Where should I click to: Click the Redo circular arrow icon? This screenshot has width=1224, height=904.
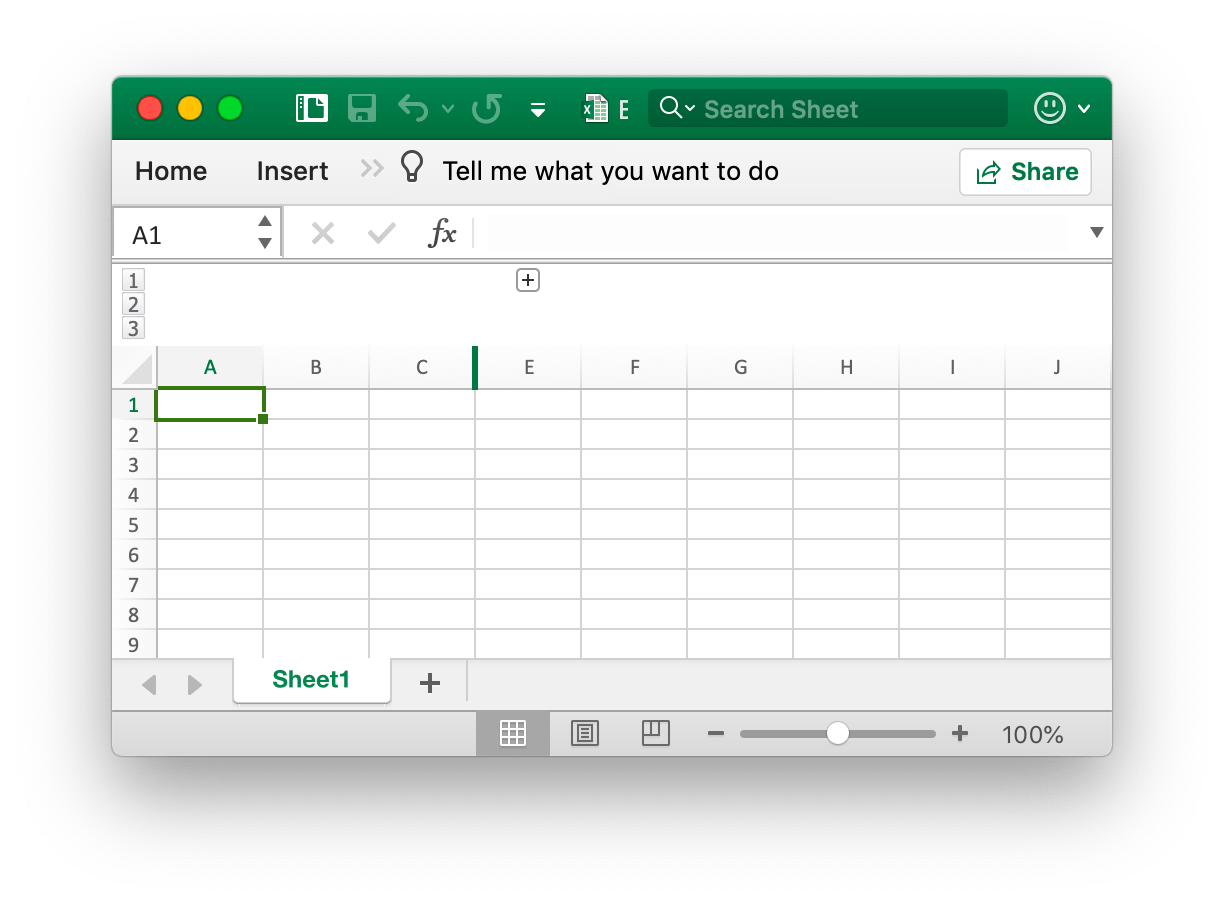[x=486, y=108]
